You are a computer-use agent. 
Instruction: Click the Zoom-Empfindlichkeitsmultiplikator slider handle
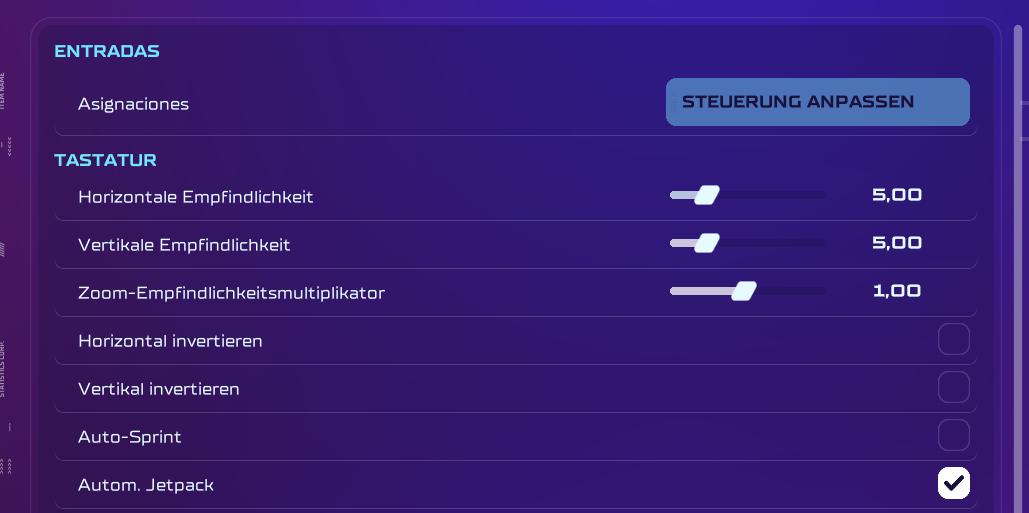(744, 291)
